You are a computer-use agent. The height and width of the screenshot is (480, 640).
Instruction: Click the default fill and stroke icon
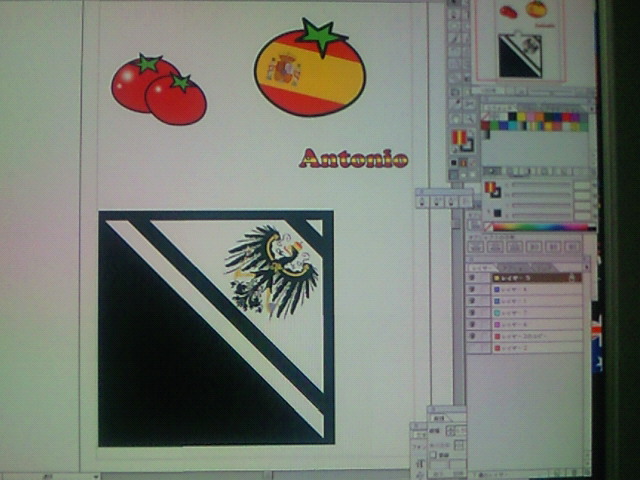point(453,150)
